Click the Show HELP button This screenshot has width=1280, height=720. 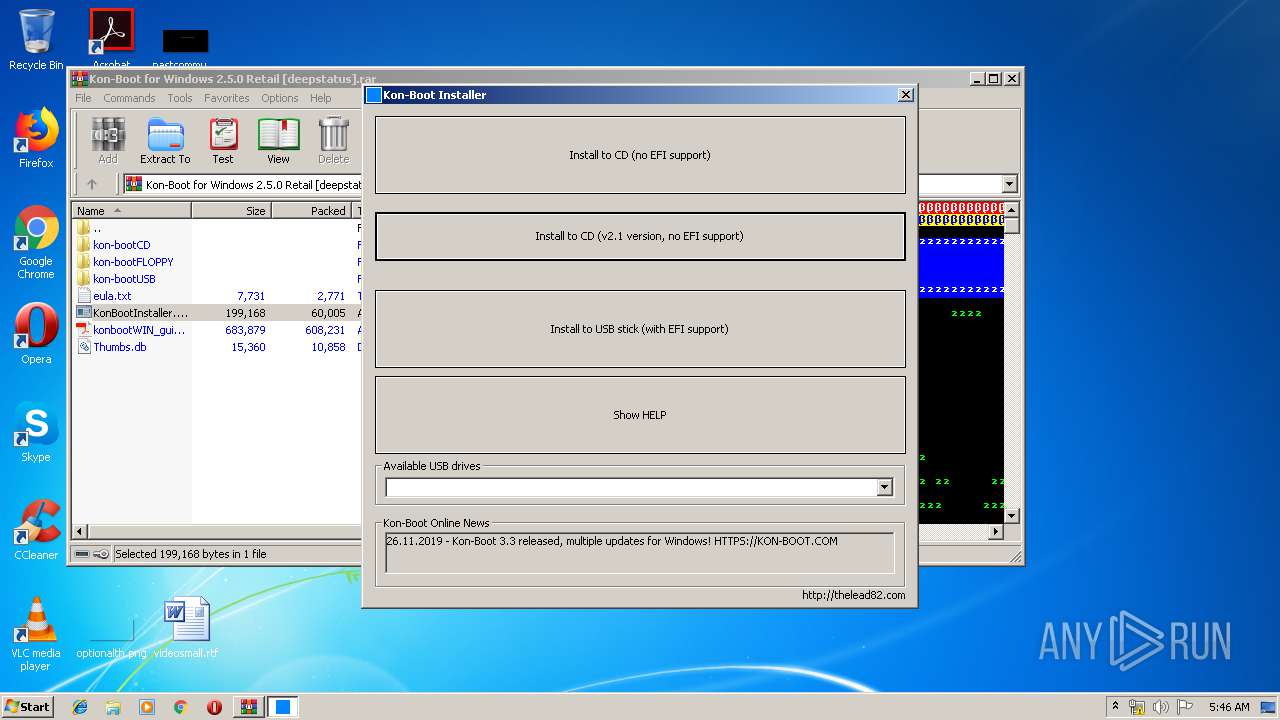tap(640, 415)
